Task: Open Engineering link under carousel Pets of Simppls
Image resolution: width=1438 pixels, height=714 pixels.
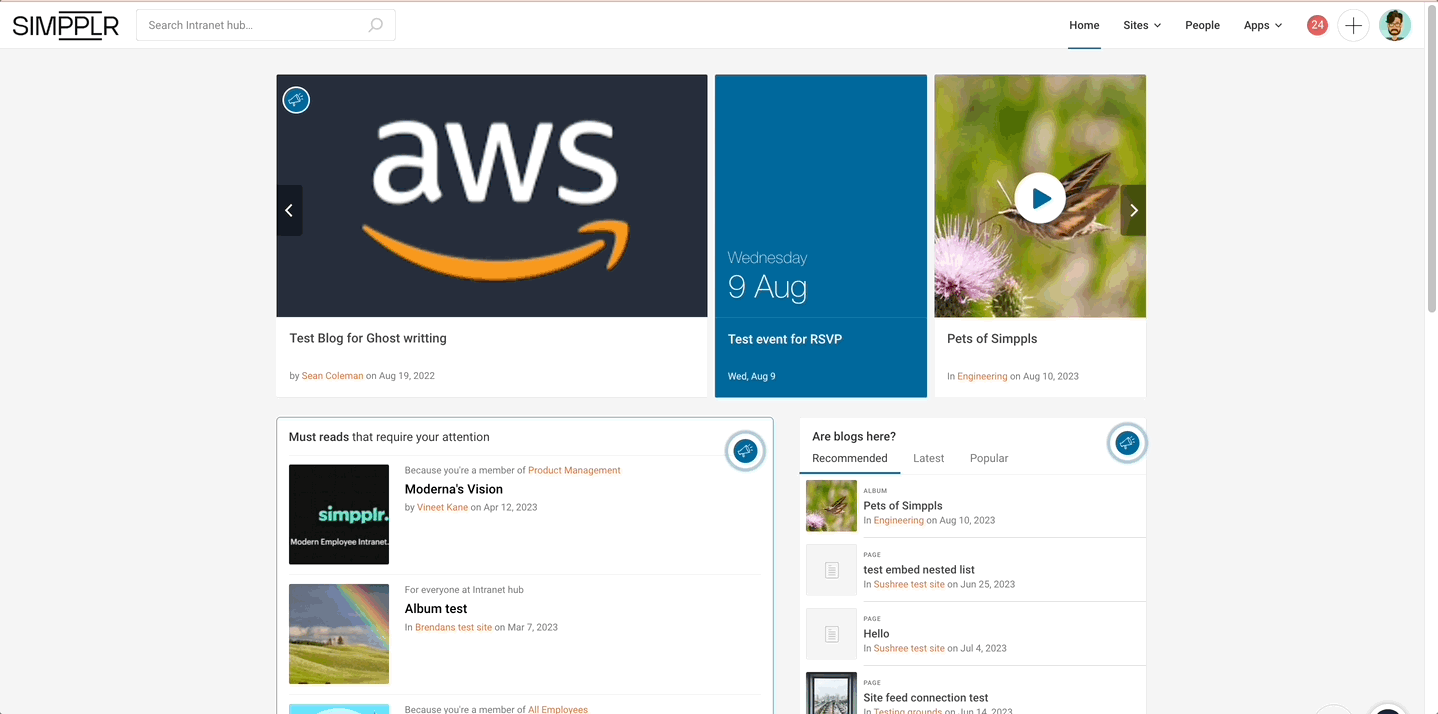Action: 982,376
